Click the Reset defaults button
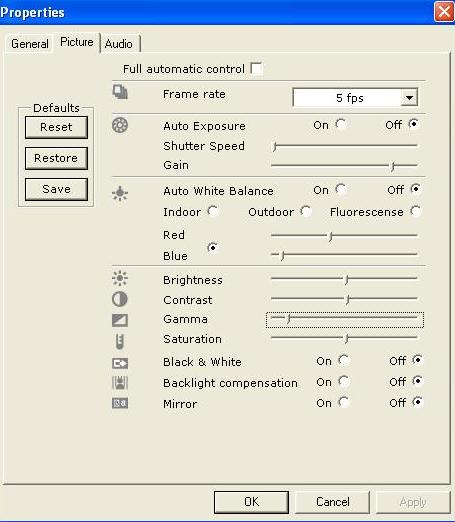 click(56, 127)
